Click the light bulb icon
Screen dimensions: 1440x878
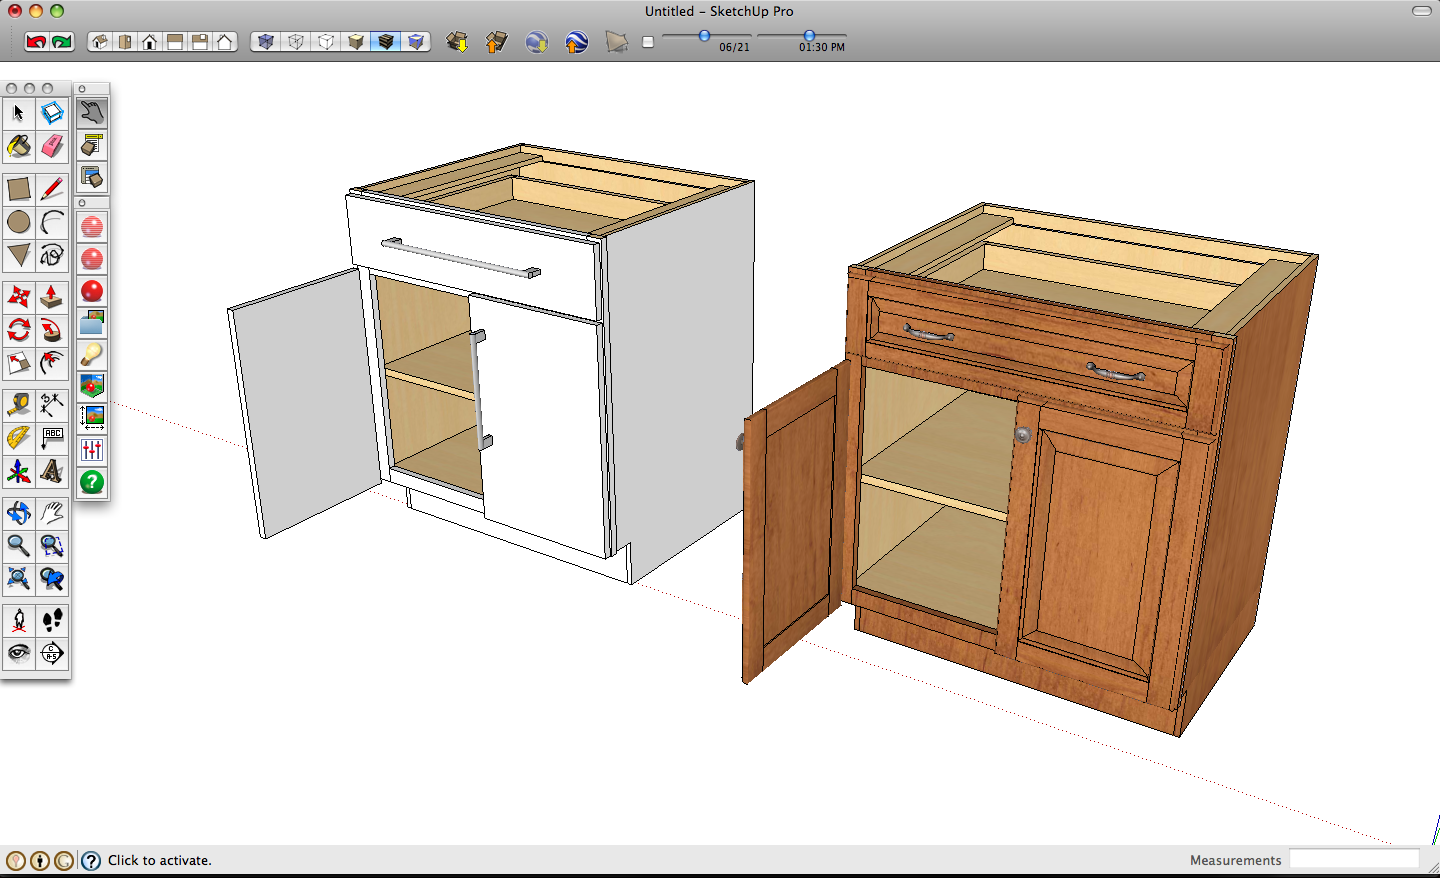92,354
